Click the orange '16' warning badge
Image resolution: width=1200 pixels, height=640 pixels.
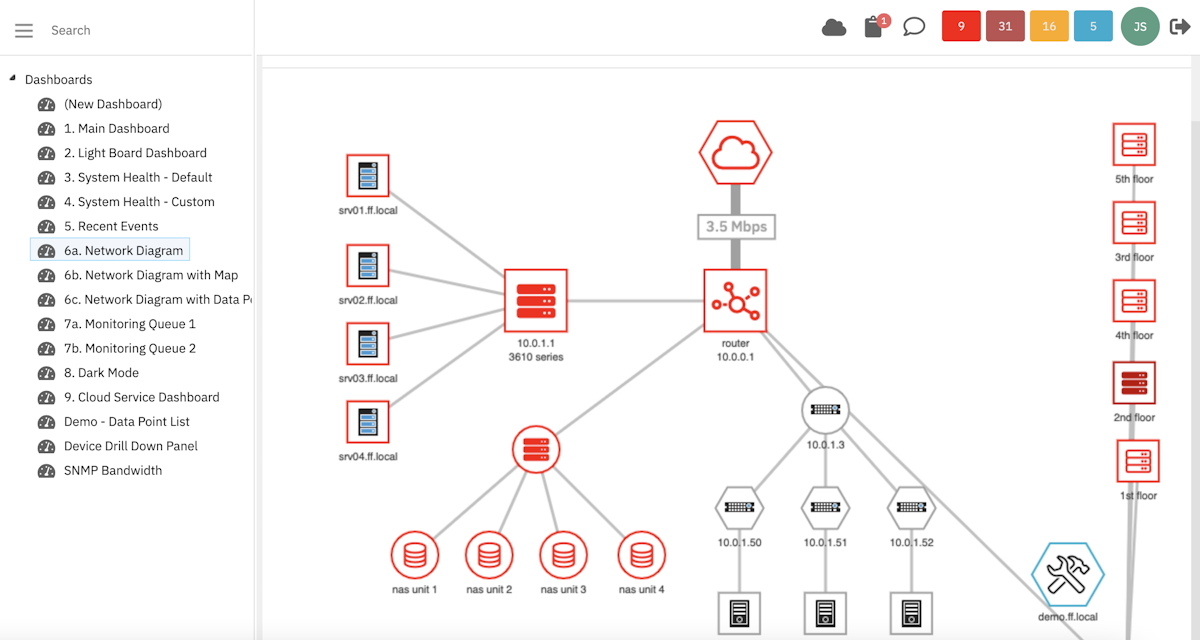coord(1049,26)
